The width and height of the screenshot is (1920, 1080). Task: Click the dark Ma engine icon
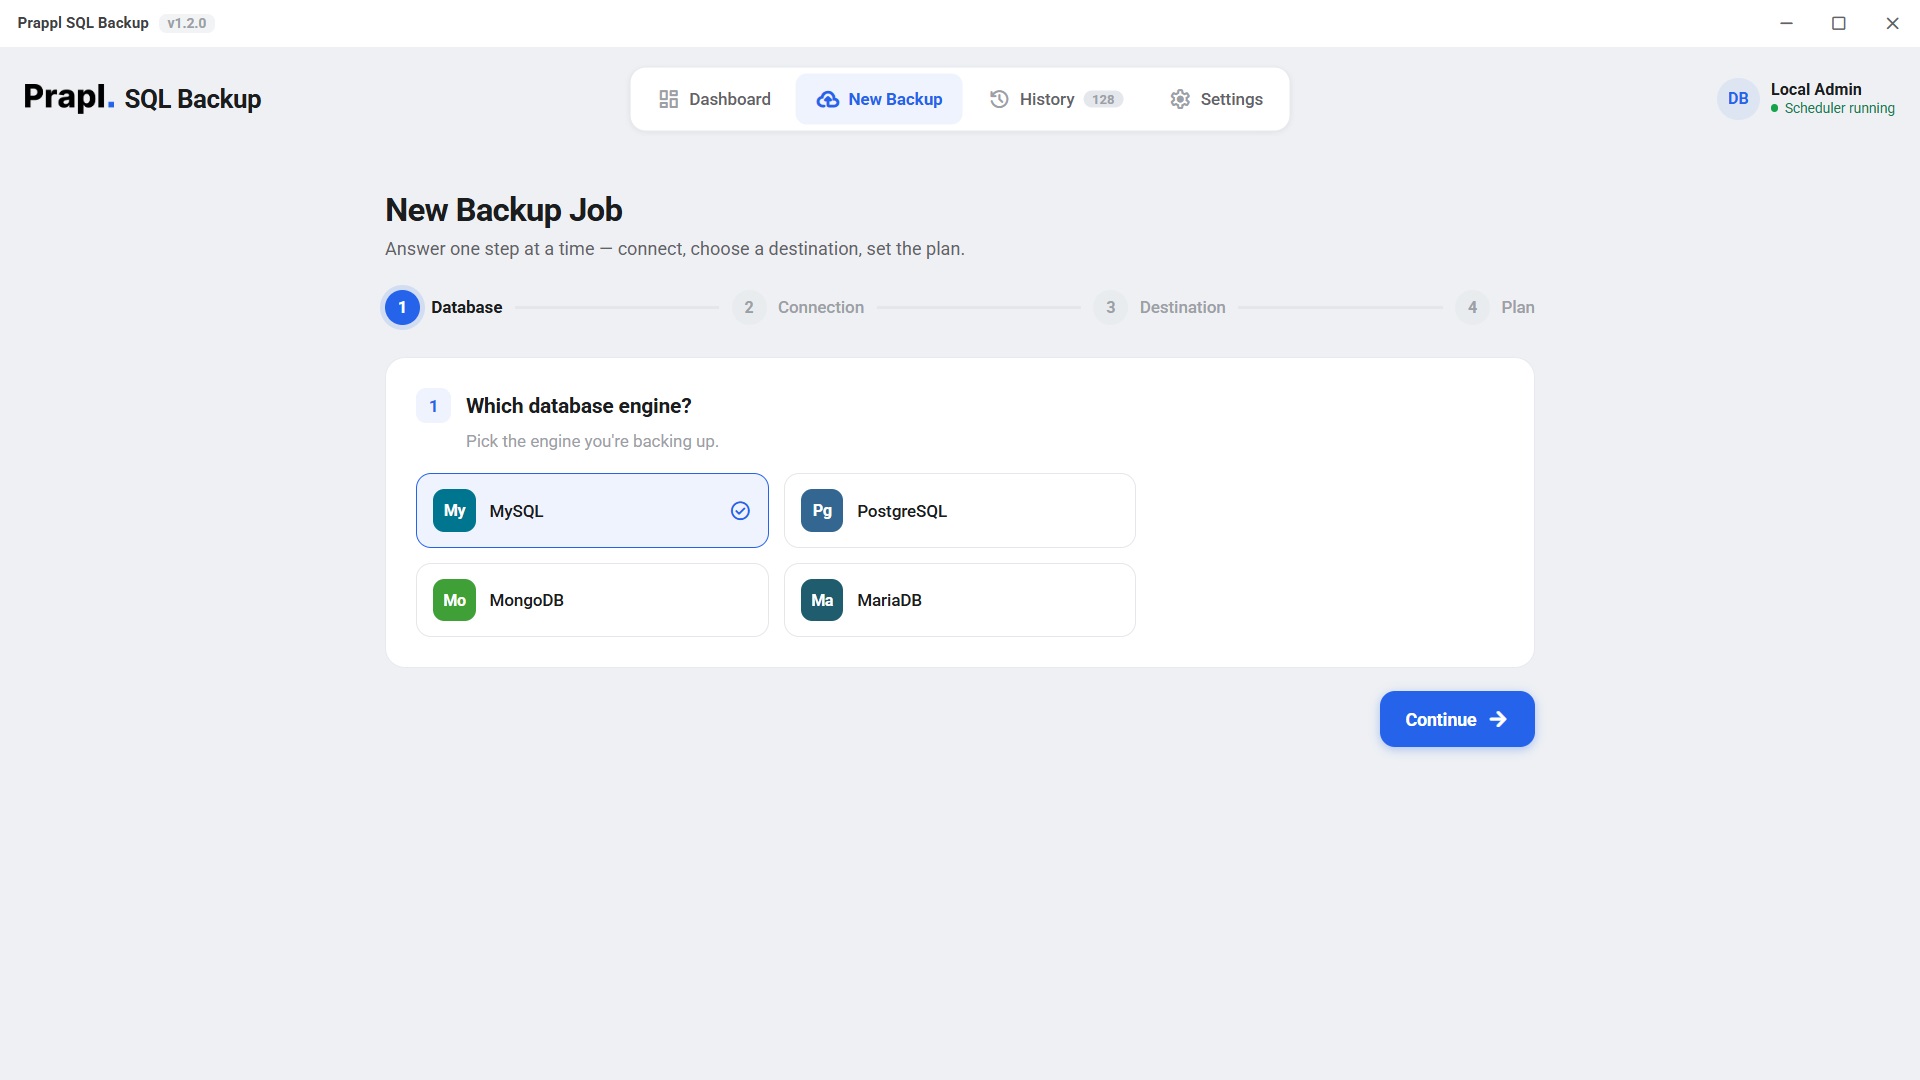(x=822, y=600)
